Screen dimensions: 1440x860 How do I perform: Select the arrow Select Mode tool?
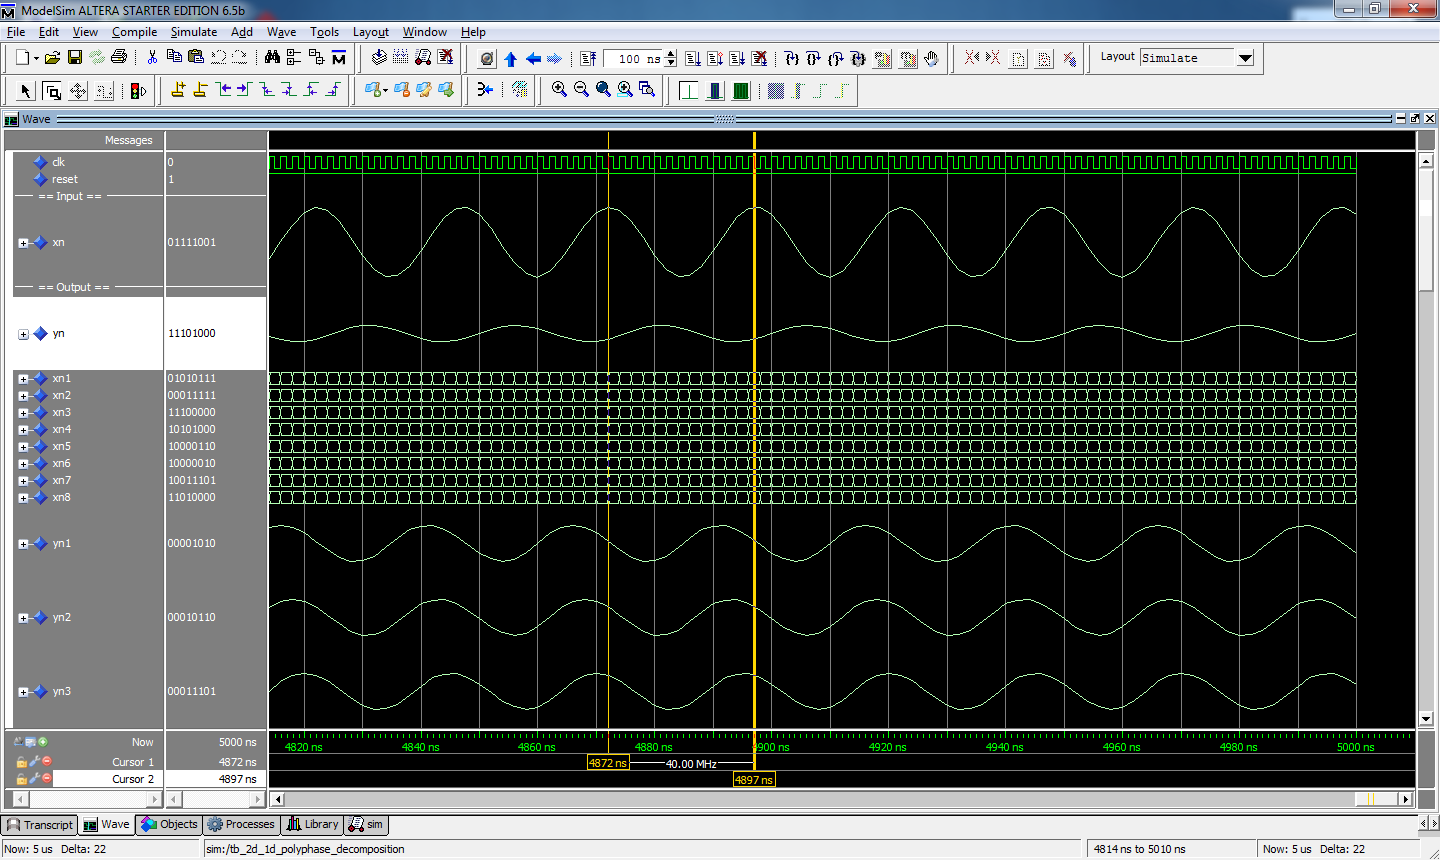(x=25, y=91)
